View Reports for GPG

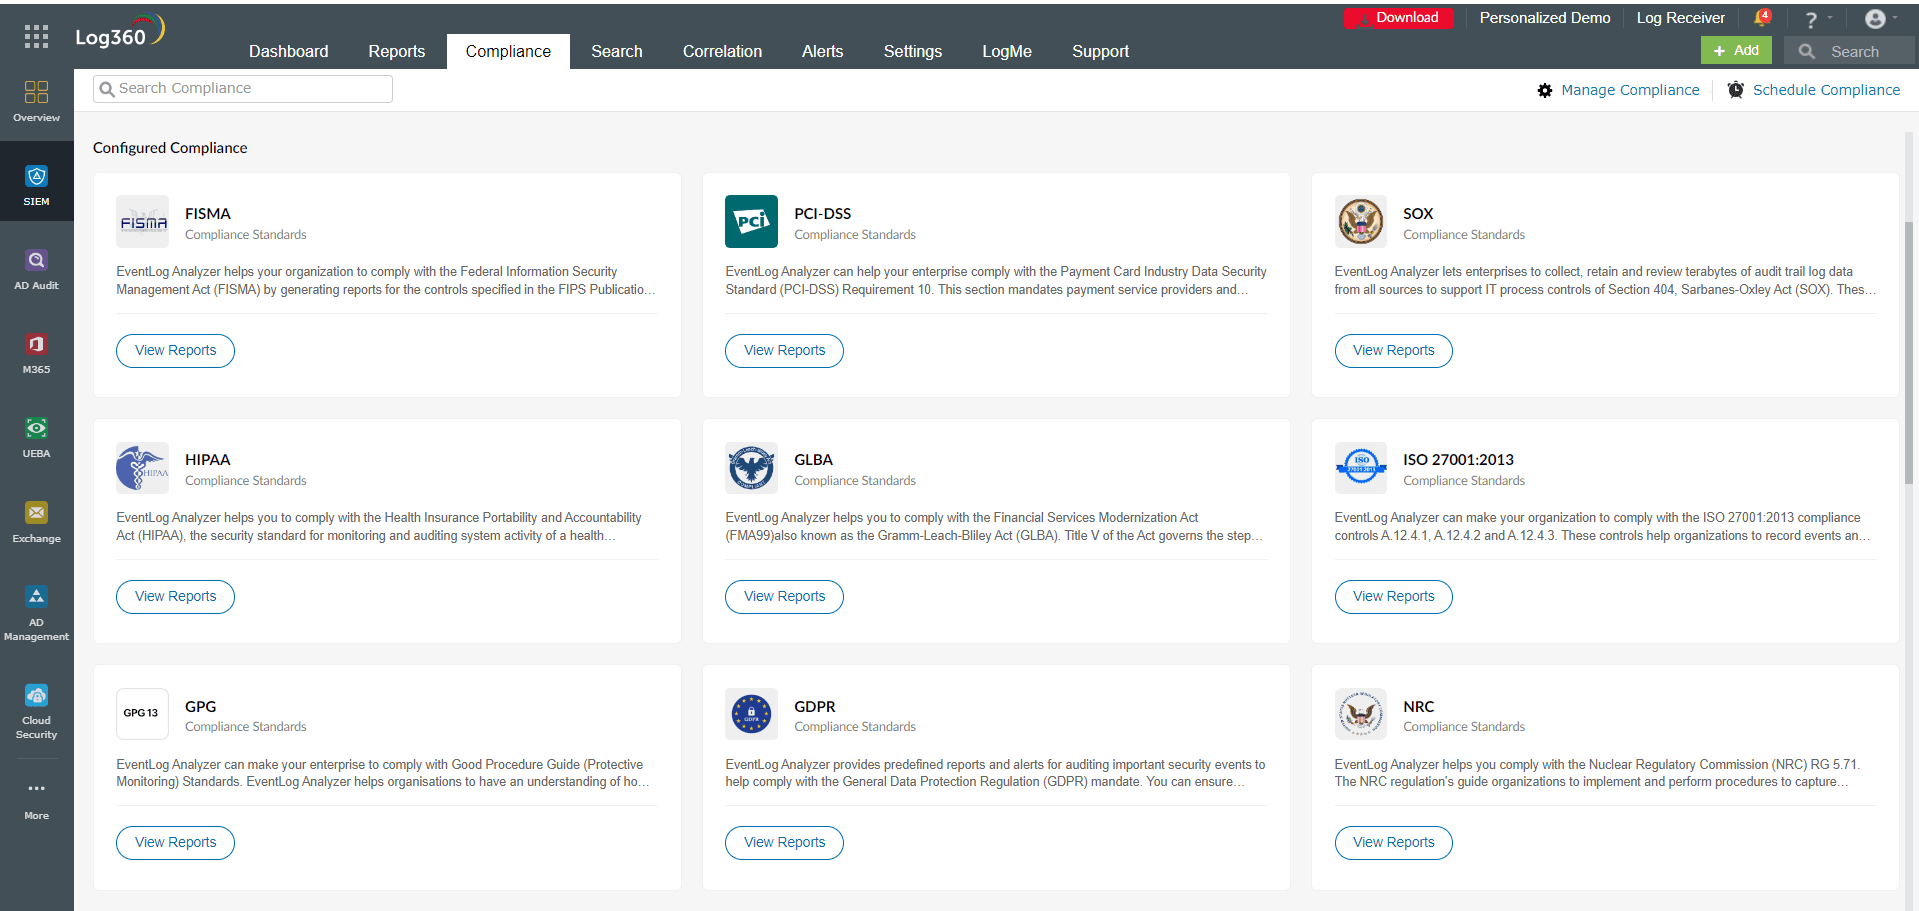(x=175, y=843)
